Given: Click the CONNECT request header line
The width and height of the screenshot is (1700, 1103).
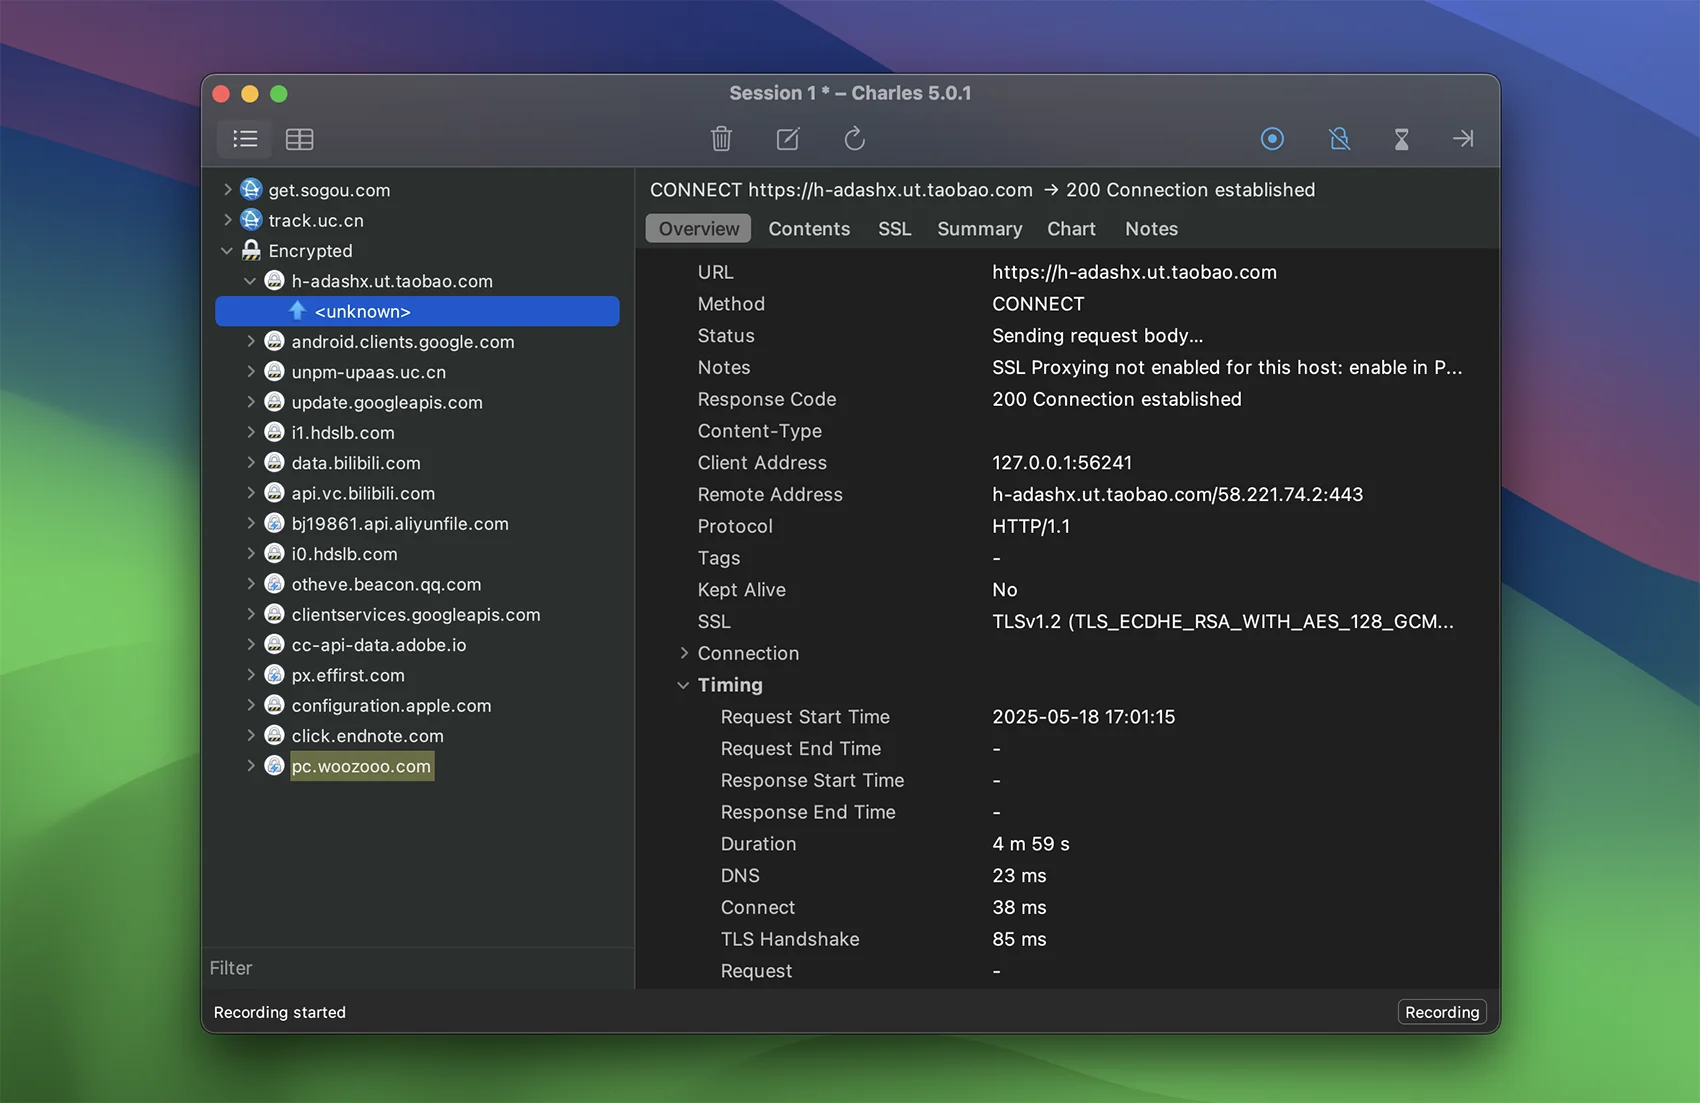Looking at the screenshot, I should [982, 189].
